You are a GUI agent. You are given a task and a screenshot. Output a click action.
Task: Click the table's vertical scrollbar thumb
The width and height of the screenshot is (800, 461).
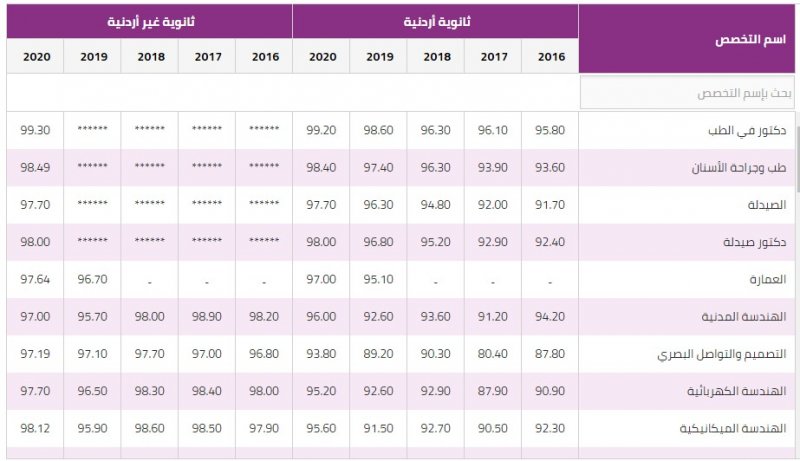click(797, 153)
